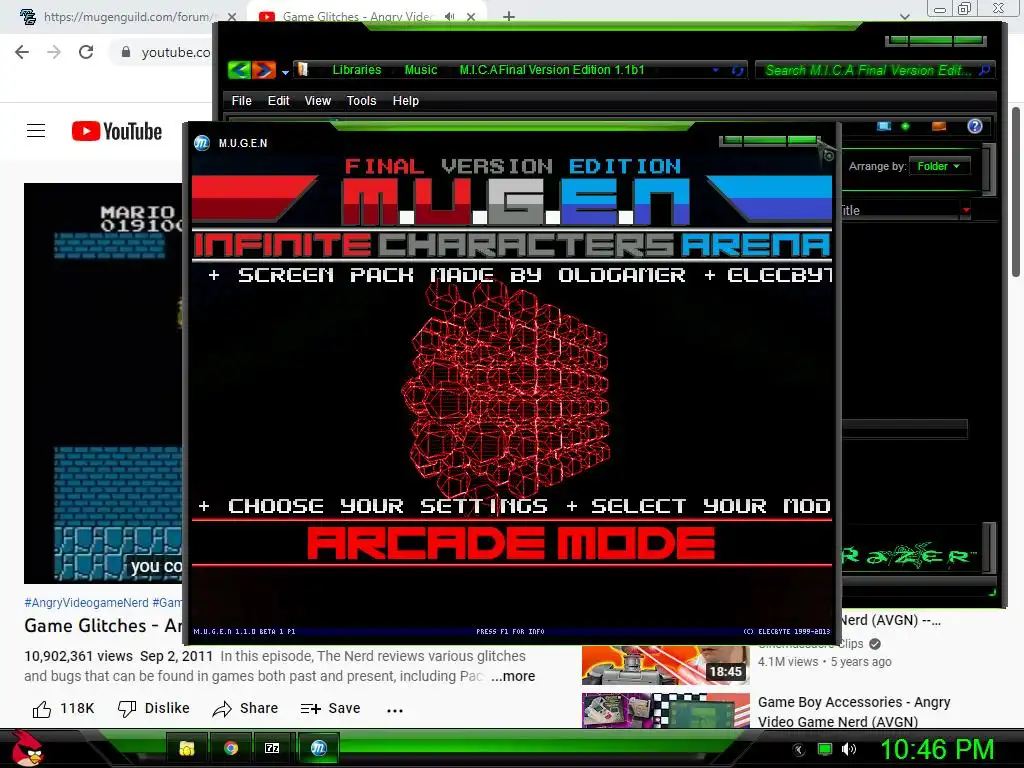Open the View menu in Explorer

click(317, 101)
